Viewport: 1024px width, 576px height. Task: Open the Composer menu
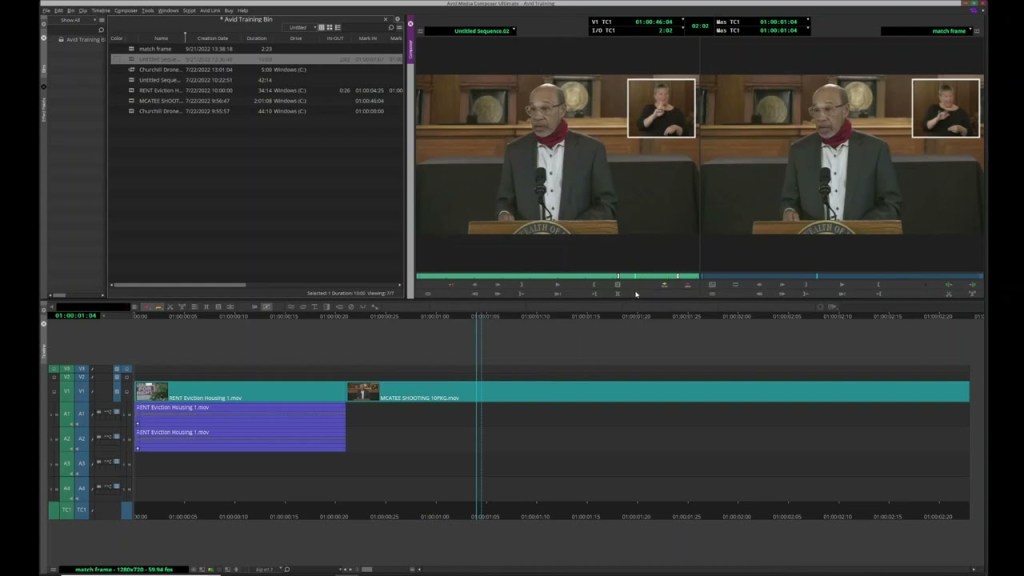coord(126,10)
